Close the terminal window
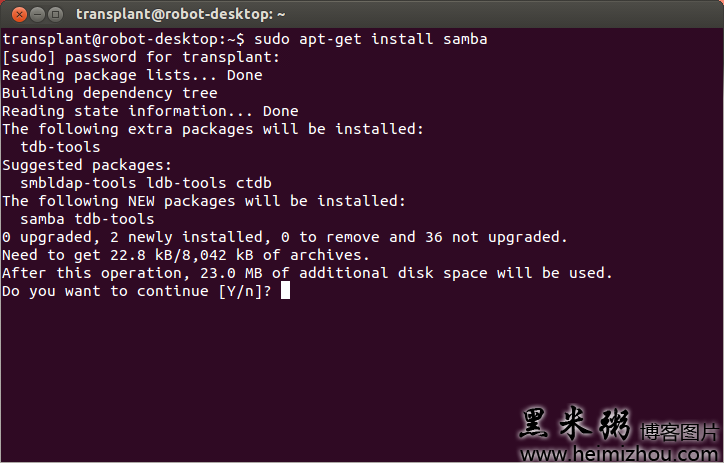This screenshot has width=724, height=463. tap(19, 14)
